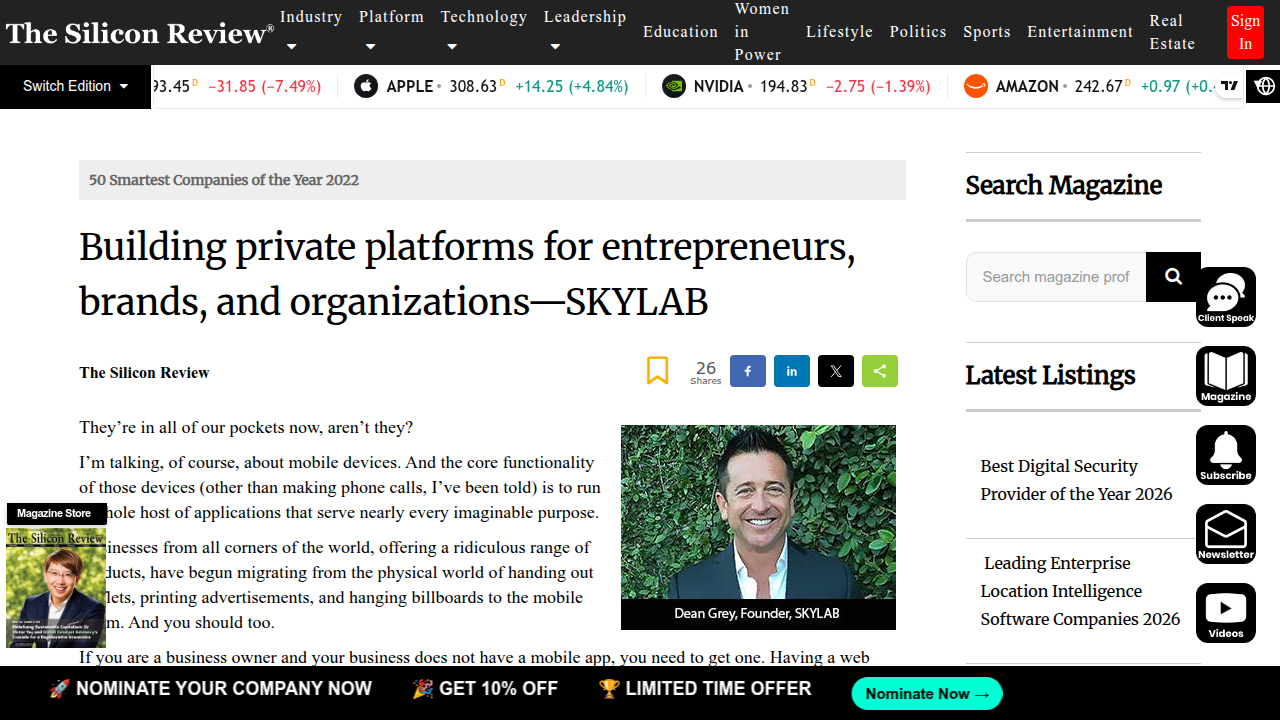Bookmark this article with the bookmark icon
This screenshot has height=720, width=1280.
[x=657, y=371]
